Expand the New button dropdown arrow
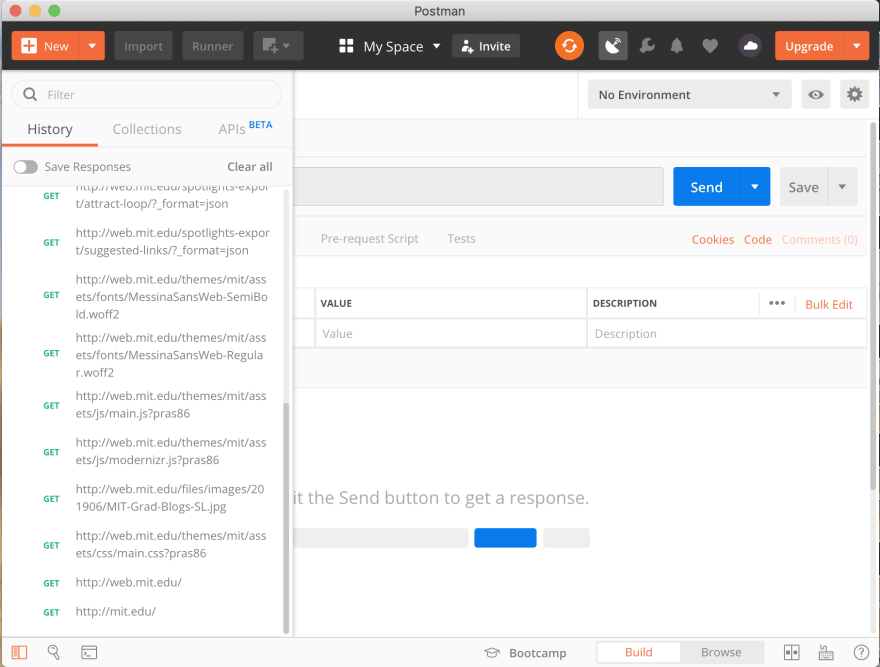 (x=92, y=46)
